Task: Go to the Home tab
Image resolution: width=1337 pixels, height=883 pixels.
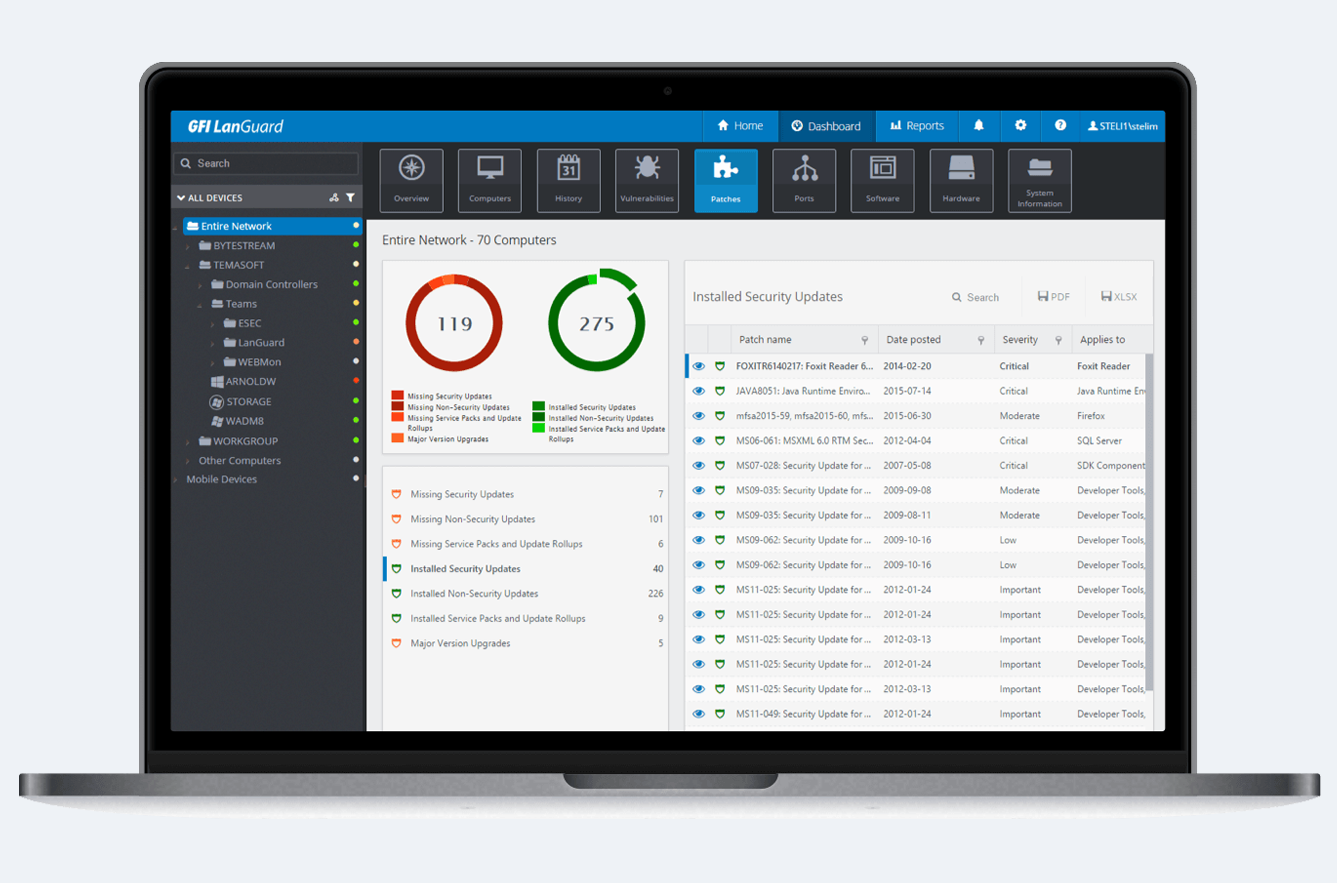Action: (x=740, y=126)
